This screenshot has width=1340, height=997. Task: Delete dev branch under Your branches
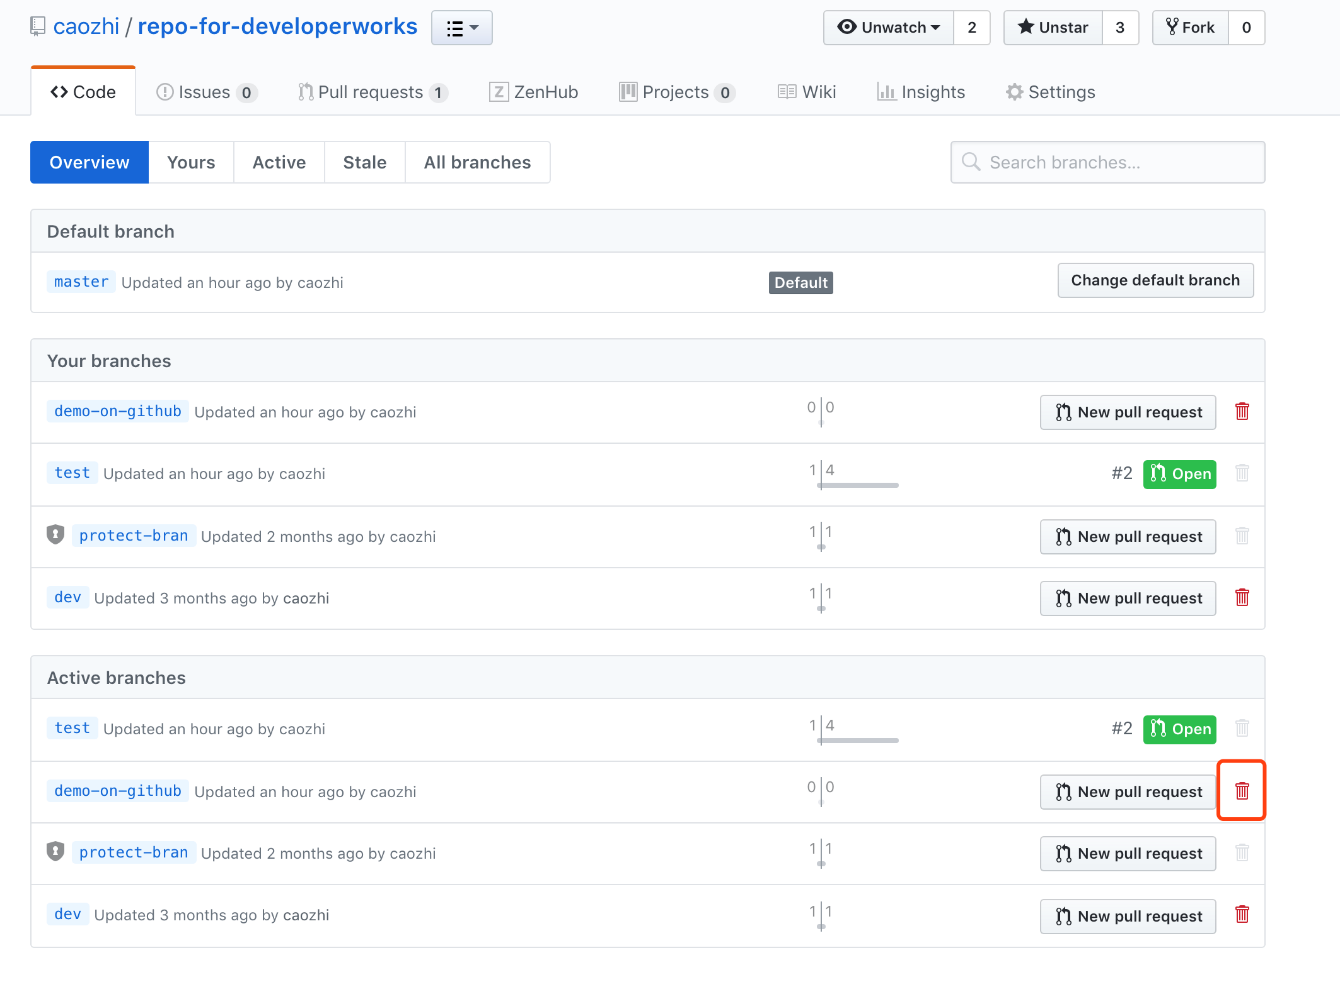click(1242, 598)
